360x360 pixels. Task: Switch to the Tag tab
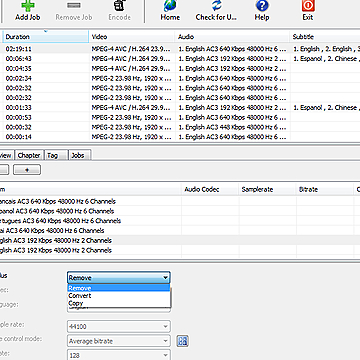pos(56,155)
